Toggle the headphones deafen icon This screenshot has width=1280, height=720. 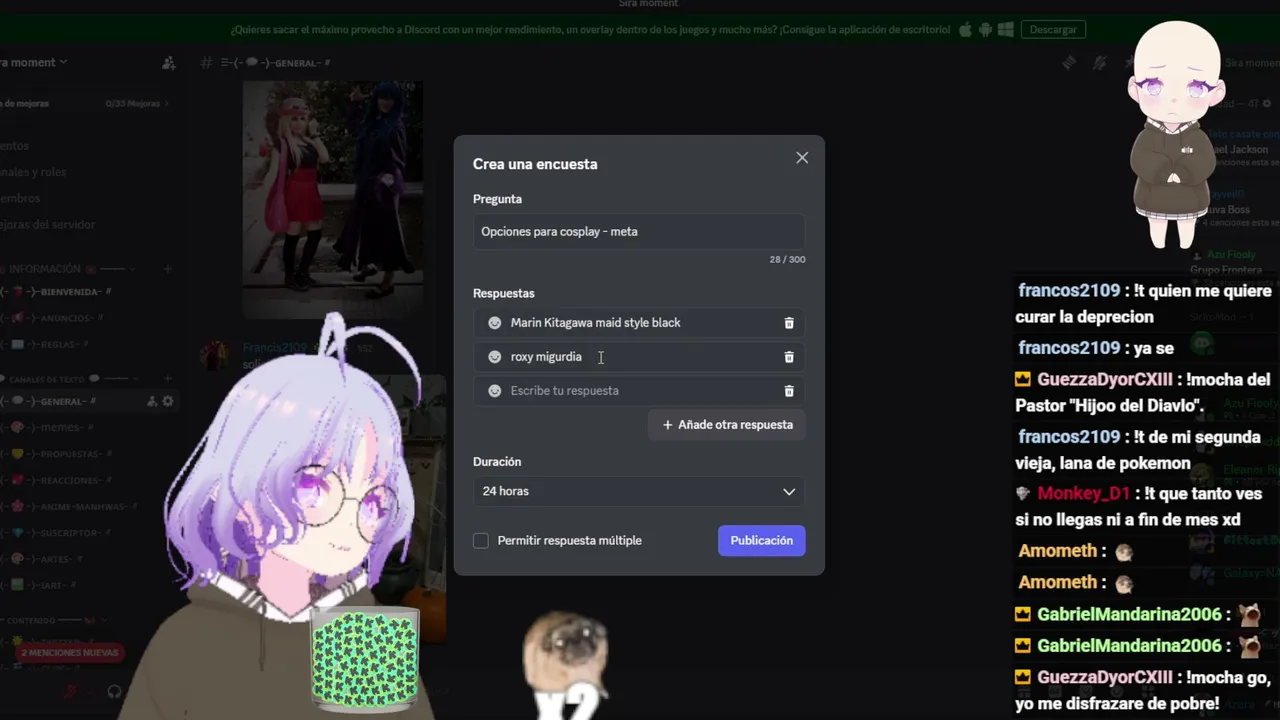click(x=114, y=691)
